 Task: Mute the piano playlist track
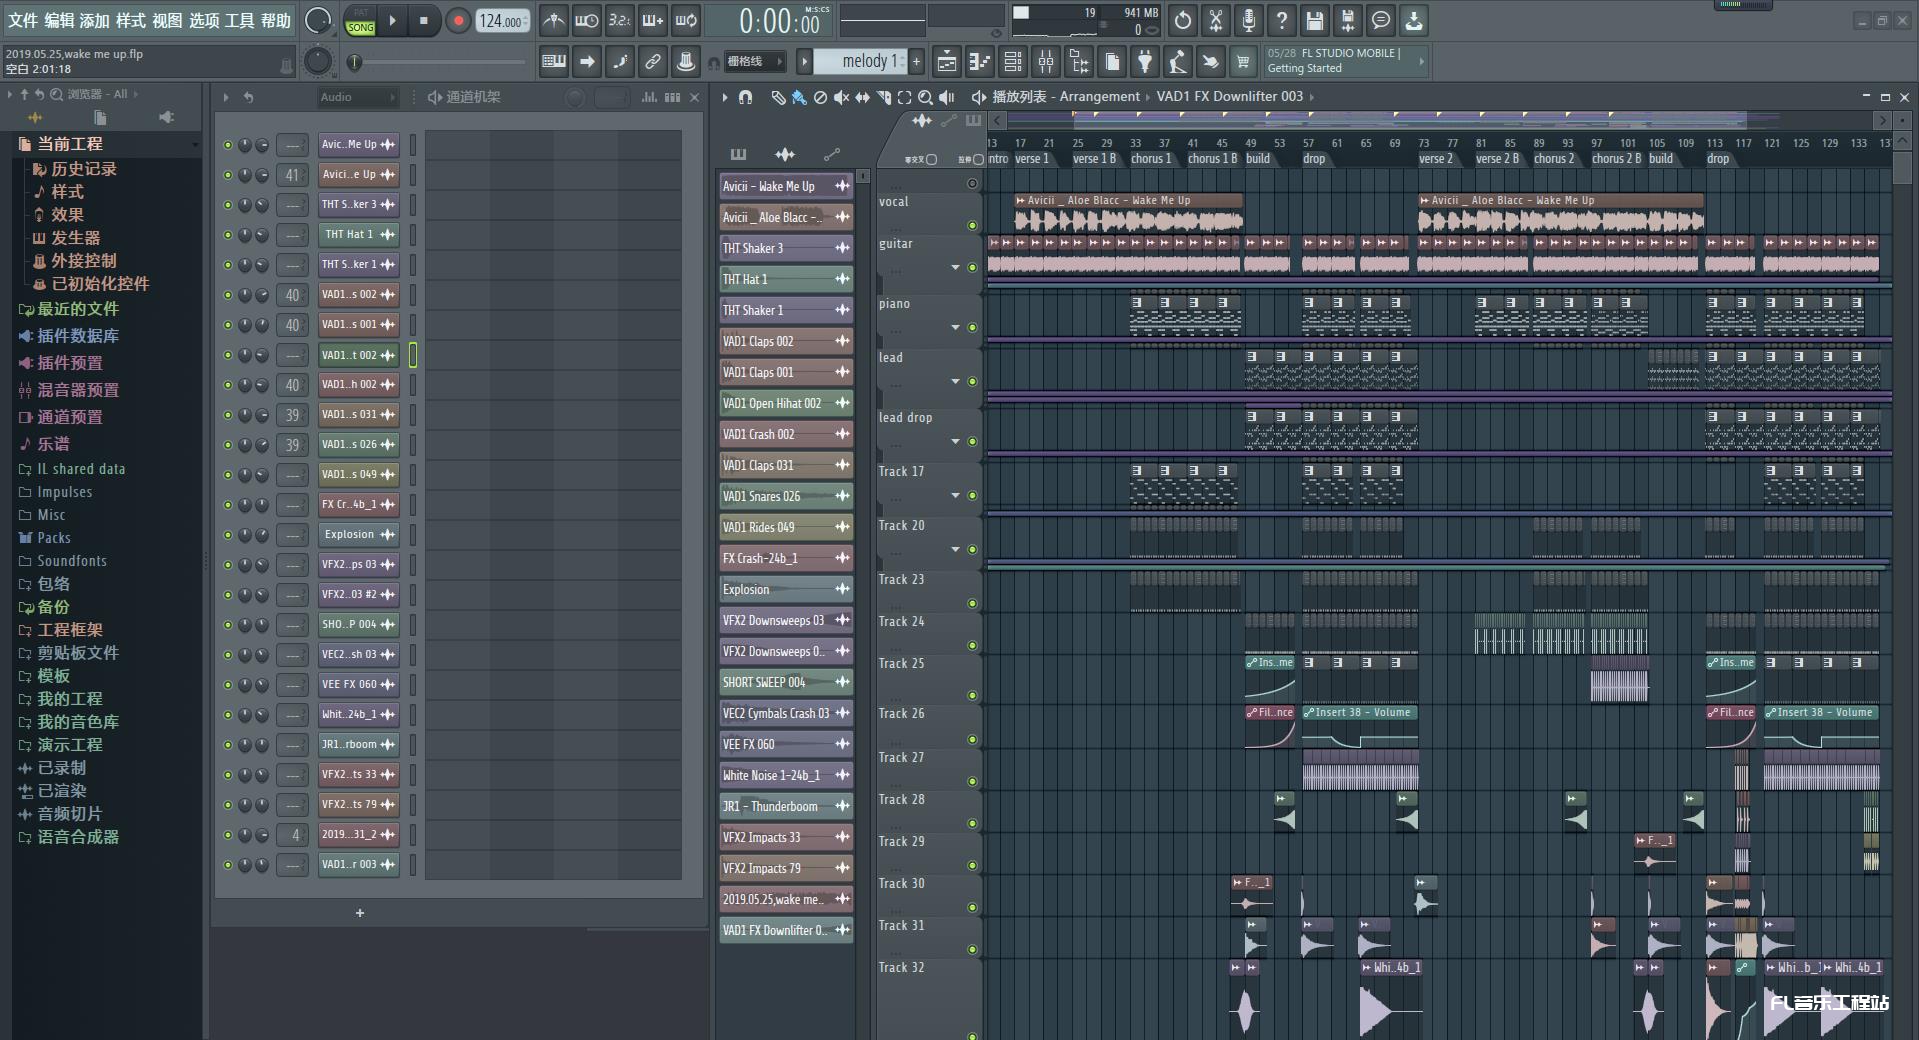coord(972,328)
